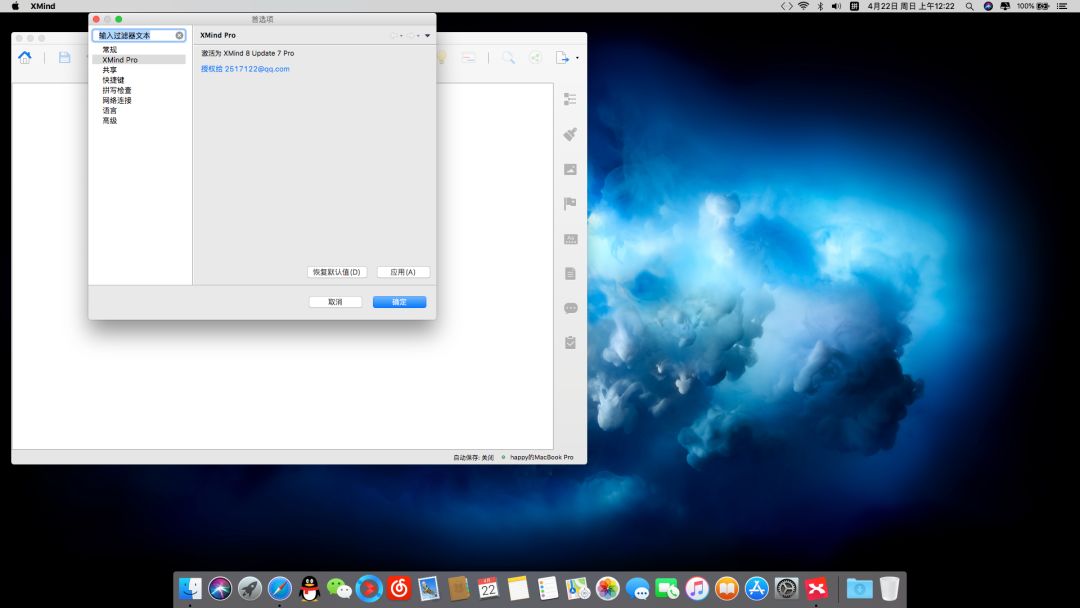The width and height of the screenshot is (1080, 608).
Task: Open Spotlight search in menu bar
Action: point(969,6)
